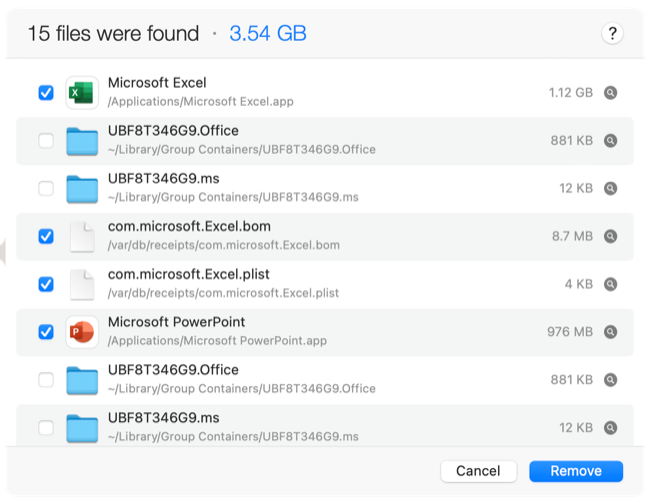The image size is (650, 504).
Task: Reveal Microsoft Excel using its magnifier icon
Action: coord(611,93)
